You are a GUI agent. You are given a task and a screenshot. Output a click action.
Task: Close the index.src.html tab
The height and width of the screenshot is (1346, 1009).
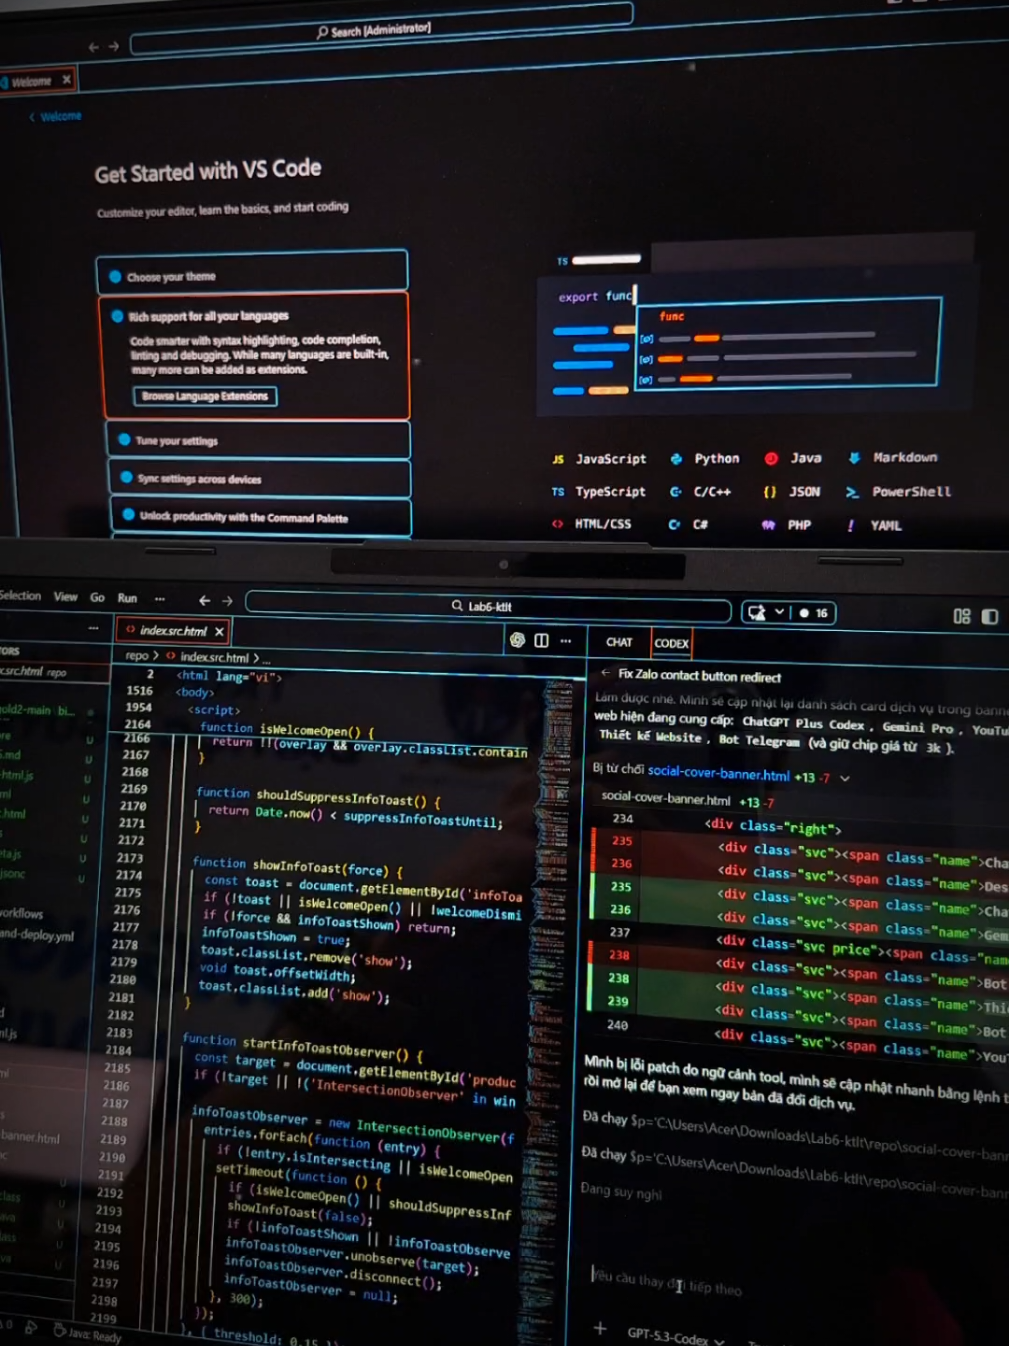click(x=219, y=631)
